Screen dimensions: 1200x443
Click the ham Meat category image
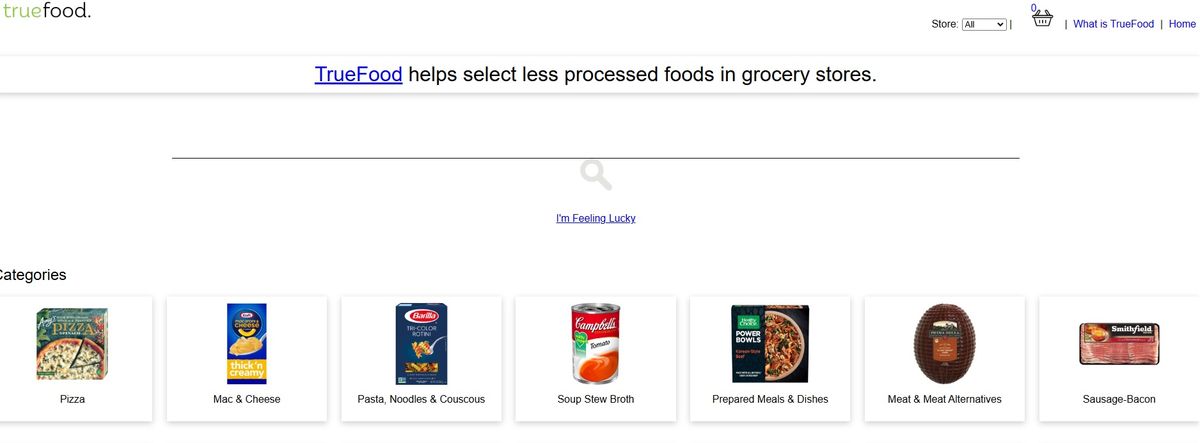pyautogui.click(x=944, y=344)
